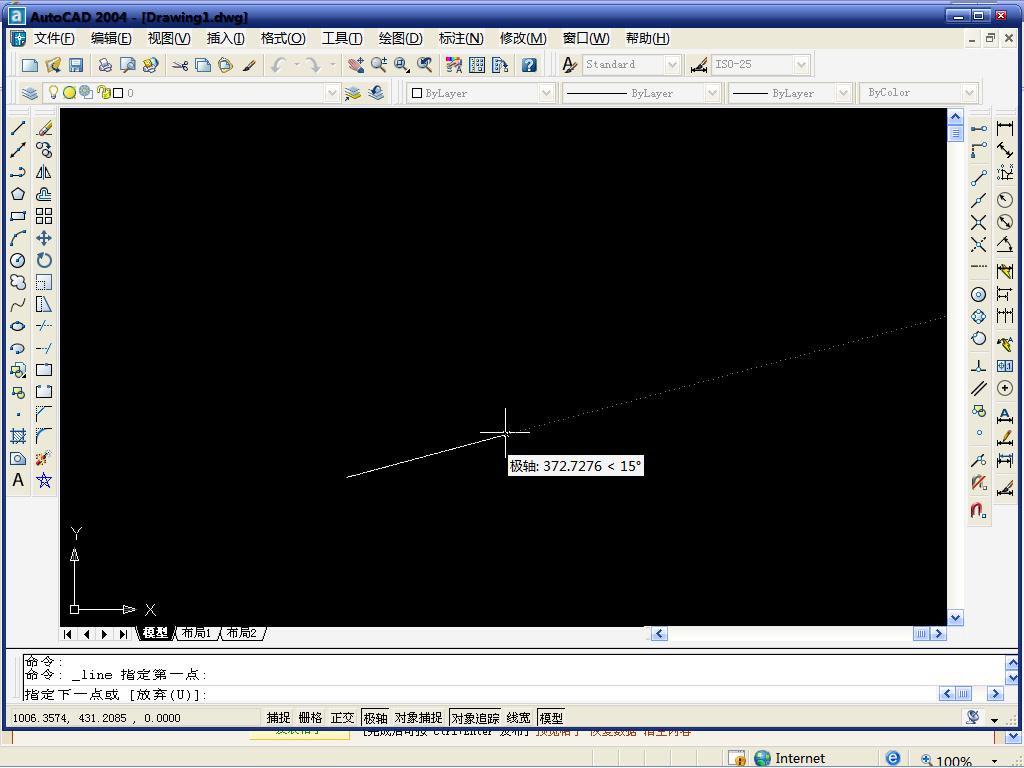
Task: Click the Help question mark icon
Action: [x=530, y=65]
